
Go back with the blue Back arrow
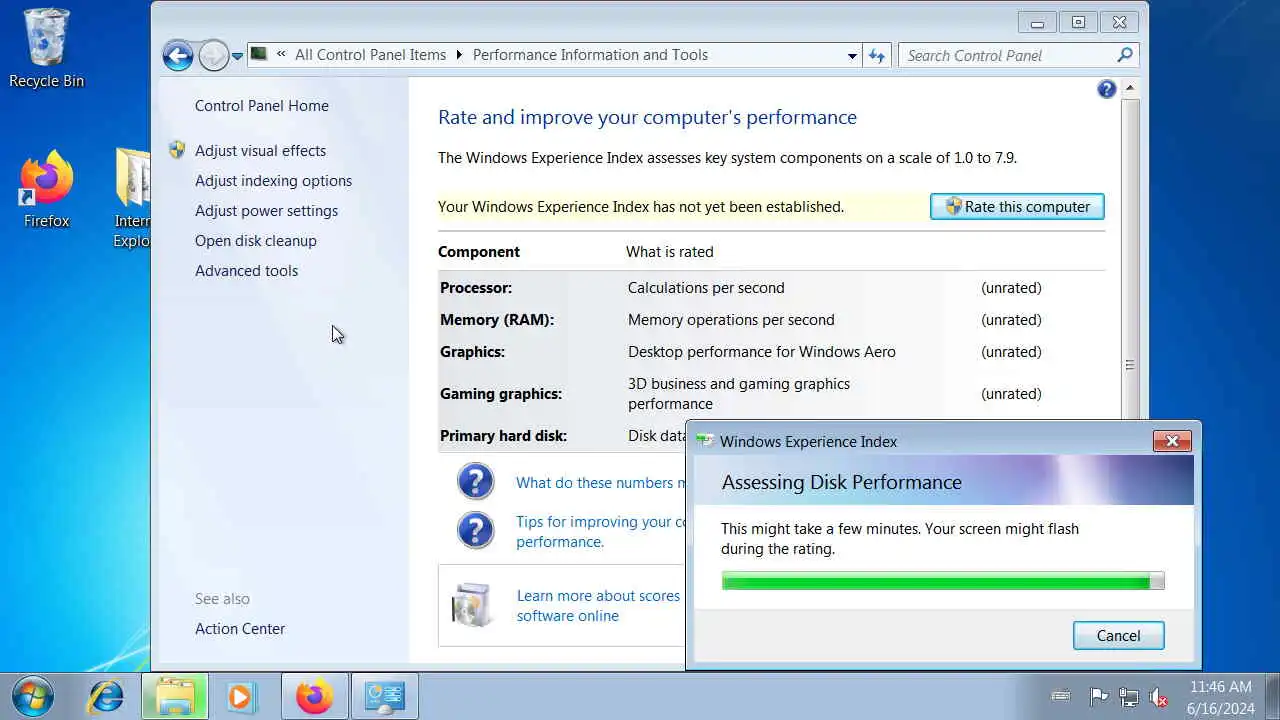coord(178,55)
